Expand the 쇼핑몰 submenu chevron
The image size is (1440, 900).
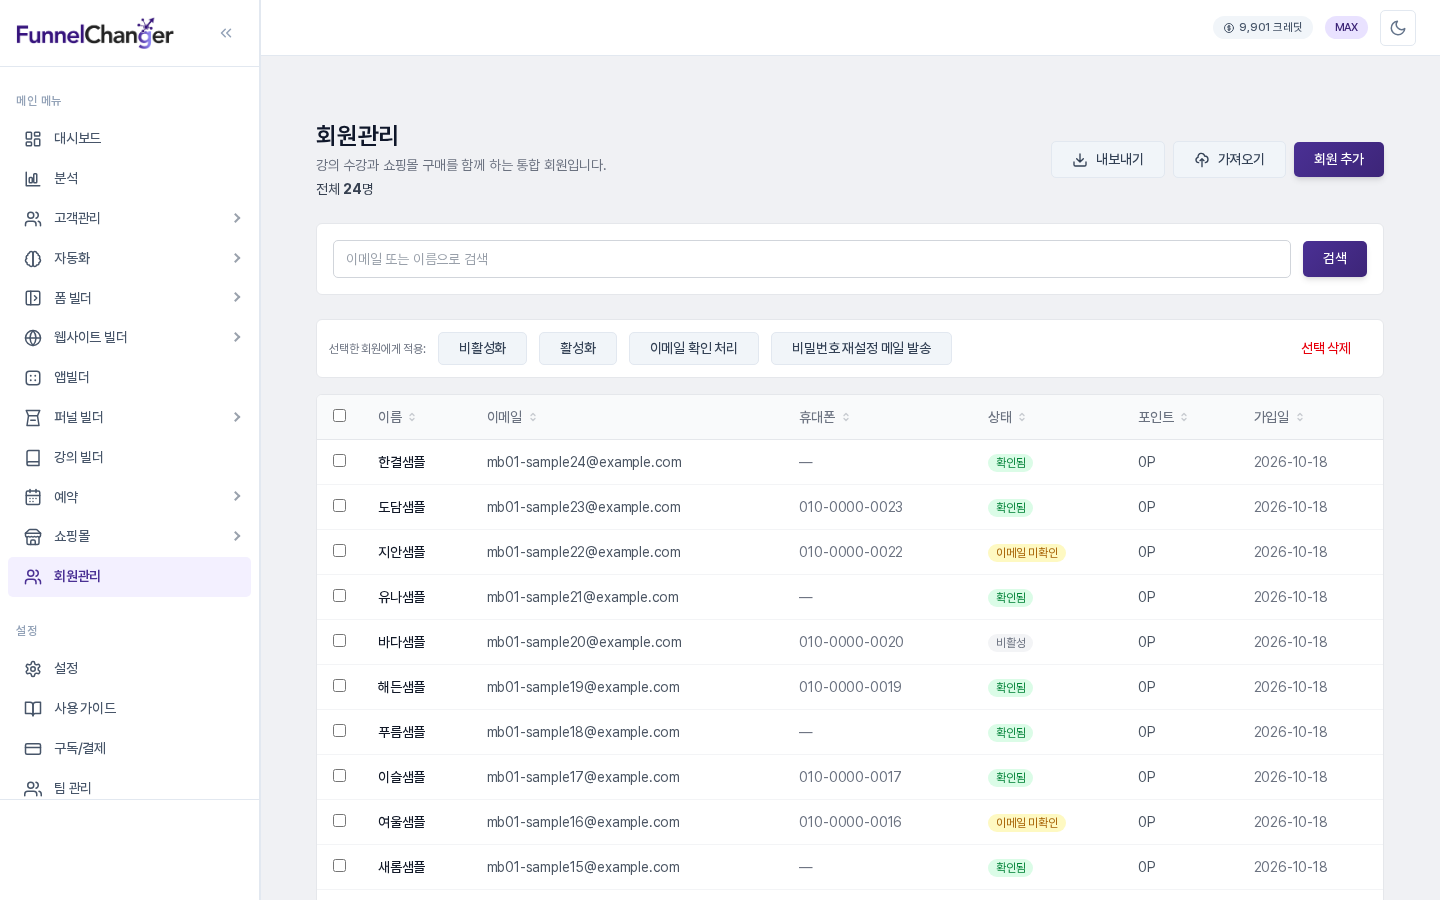click(x=237, y=536)
